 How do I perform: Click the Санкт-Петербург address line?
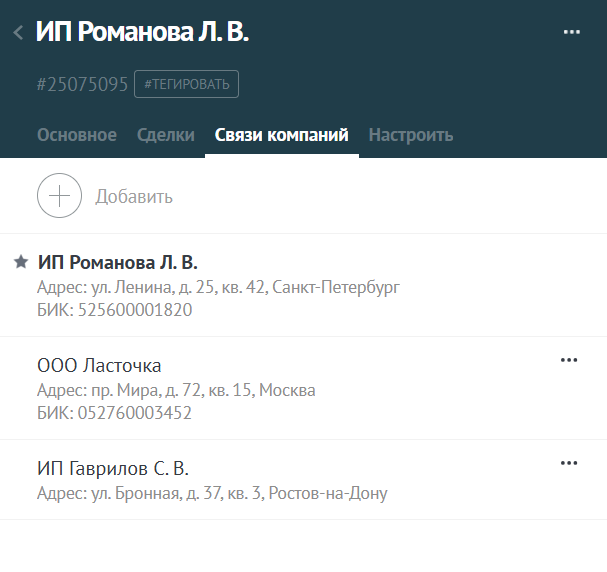[x=218, y=288]
